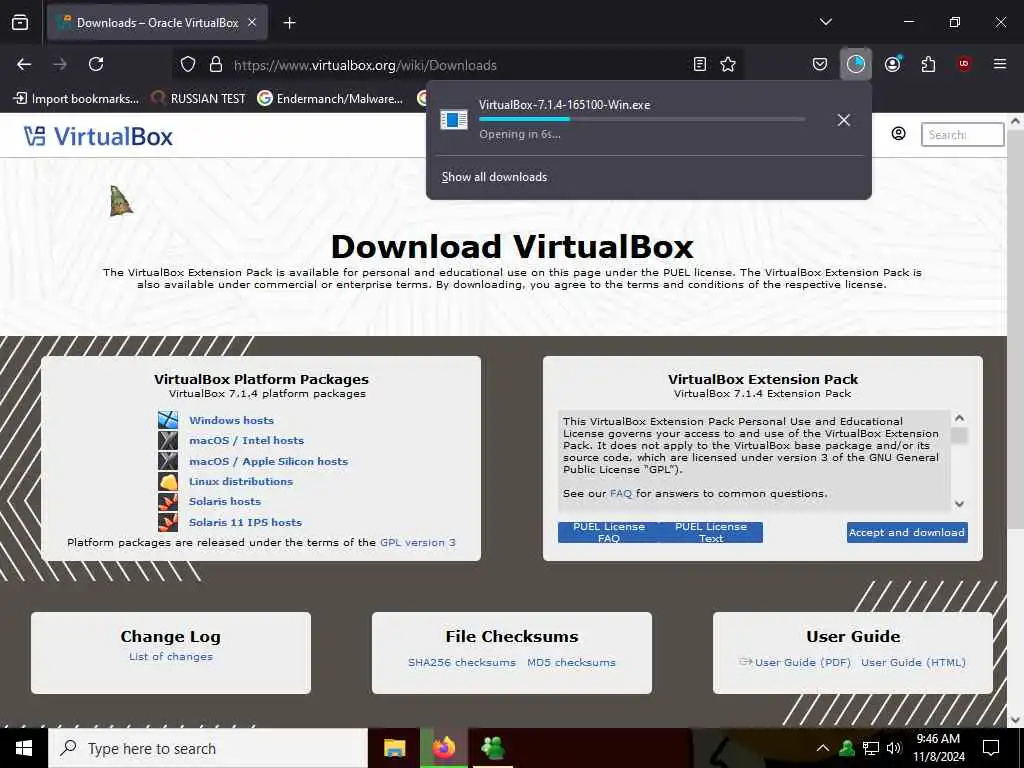The image size is (1024, 768).
Task: Click the uBlock Origin extension icon
Action: (964, 64)
